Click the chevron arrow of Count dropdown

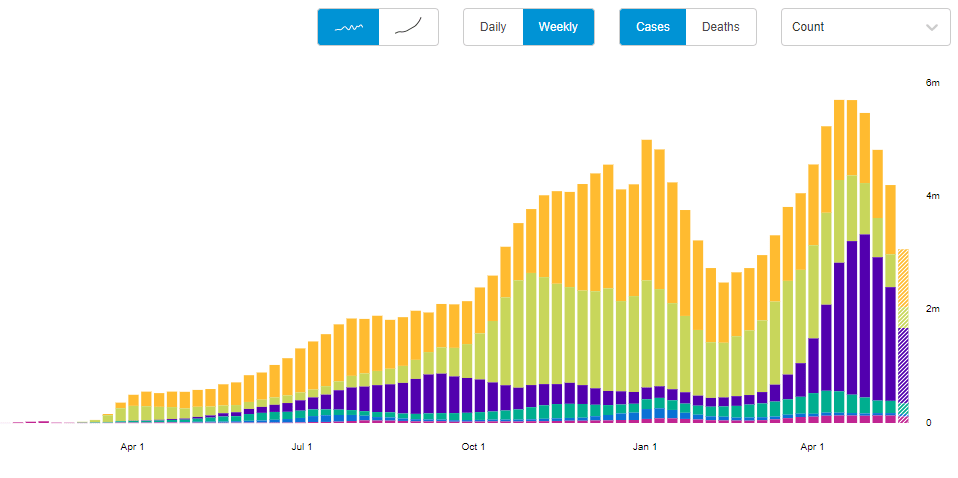pyautogui.click(x=932, y=28)
